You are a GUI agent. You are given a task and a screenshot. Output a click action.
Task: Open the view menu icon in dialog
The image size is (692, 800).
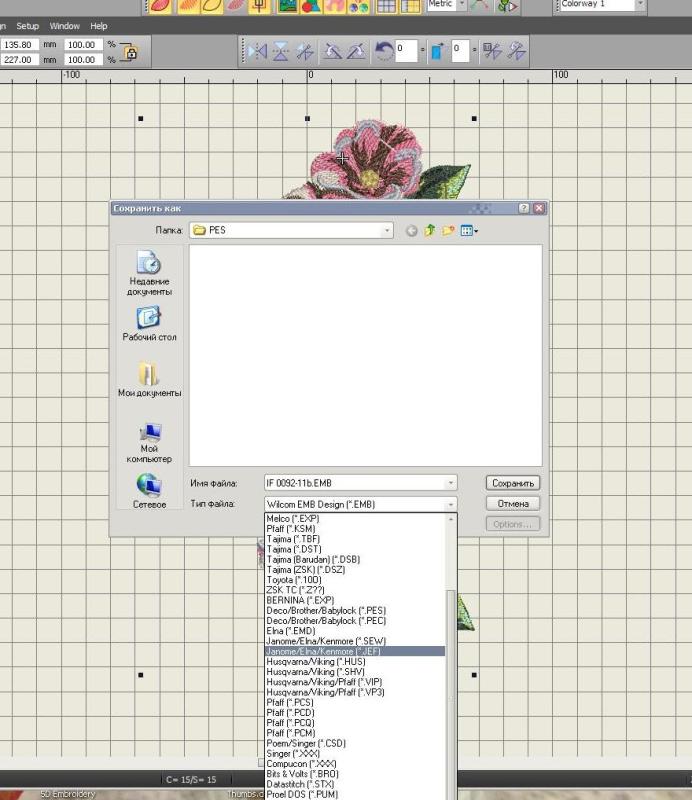point(469,231)
